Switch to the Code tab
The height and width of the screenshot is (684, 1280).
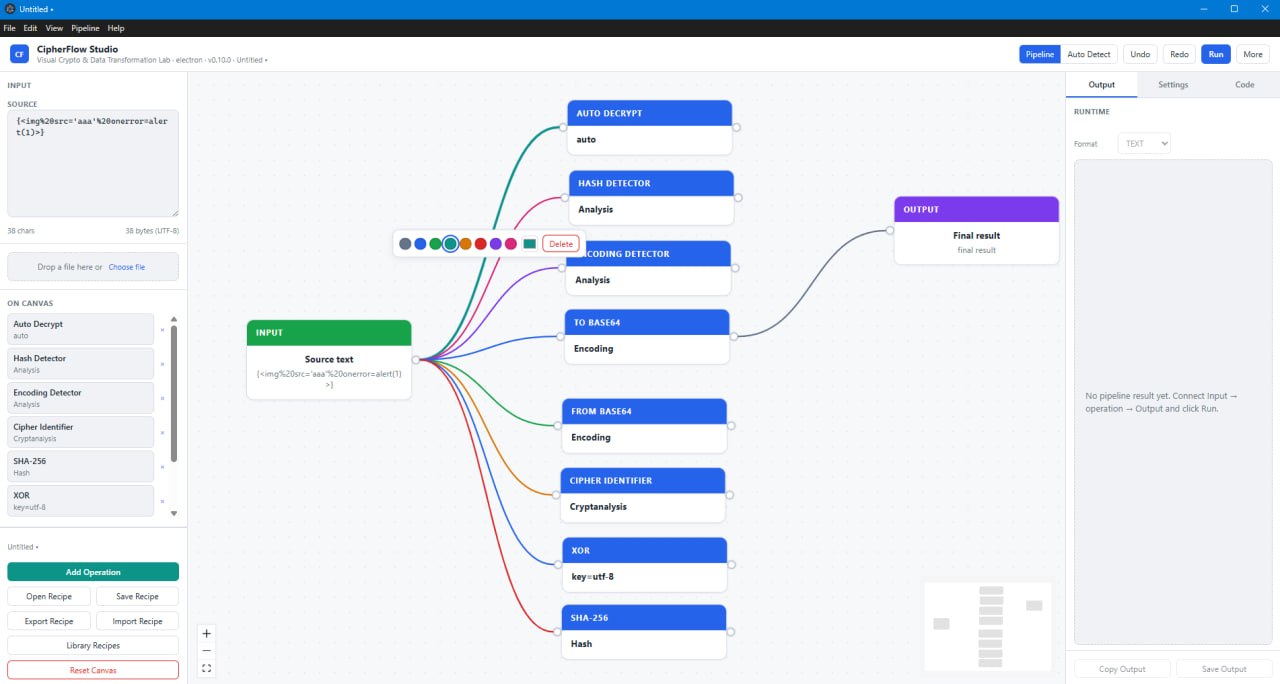[x=1245, y=85]
